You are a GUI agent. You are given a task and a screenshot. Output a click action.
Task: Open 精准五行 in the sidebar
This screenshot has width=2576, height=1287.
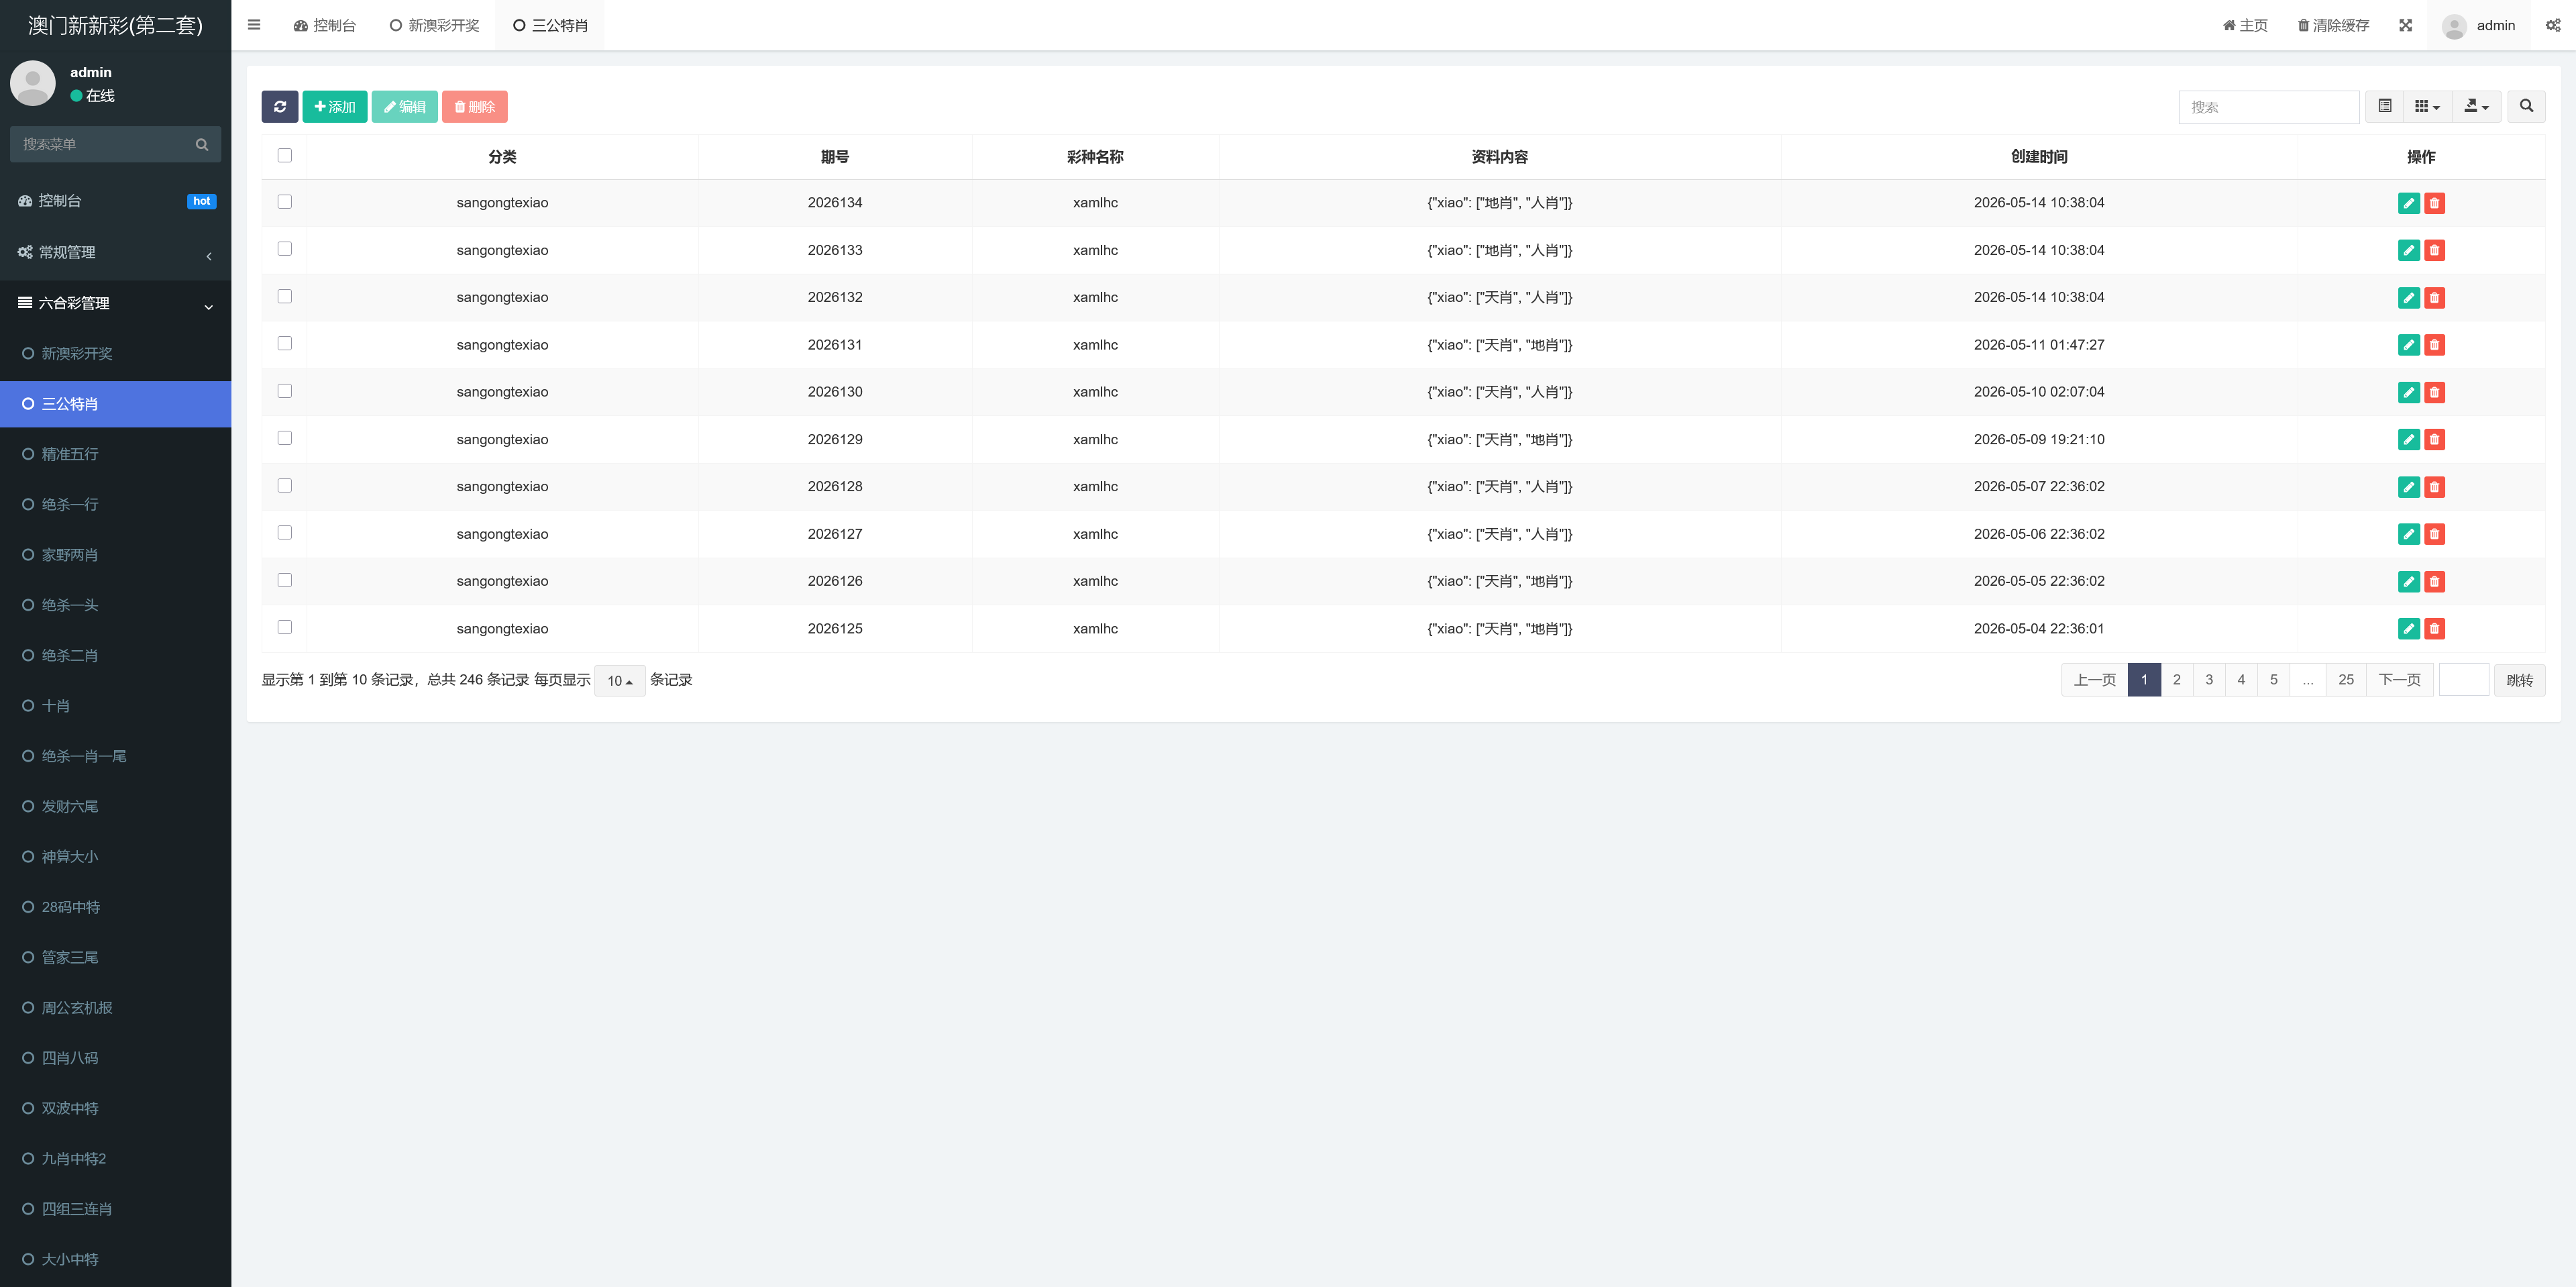pyautogui.click(x=116, y=454)
